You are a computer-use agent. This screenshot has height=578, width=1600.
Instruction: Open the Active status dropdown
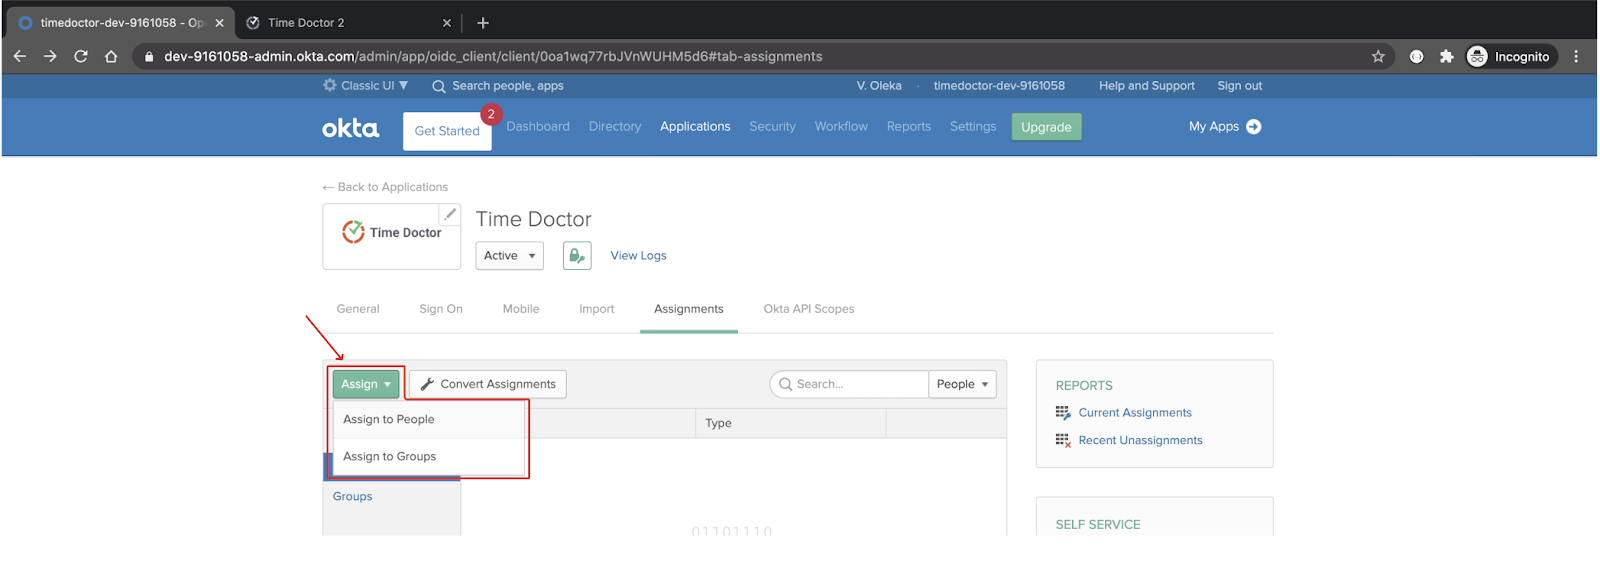click(509, 256)
